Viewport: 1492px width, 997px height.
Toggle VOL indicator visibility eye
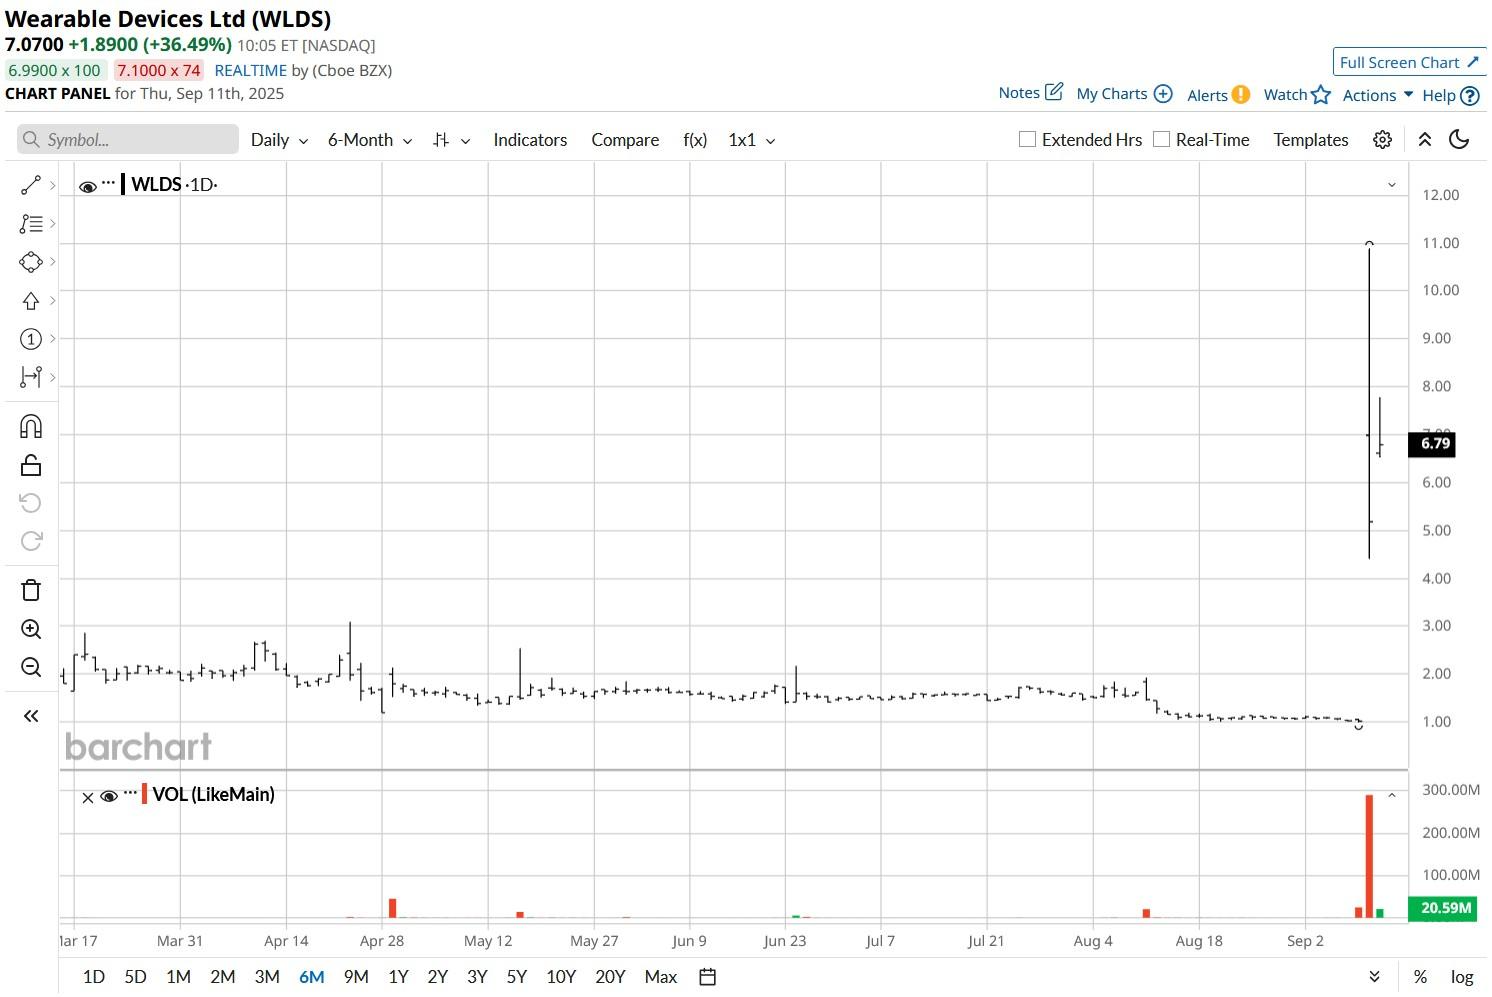(x=109, y=796)
